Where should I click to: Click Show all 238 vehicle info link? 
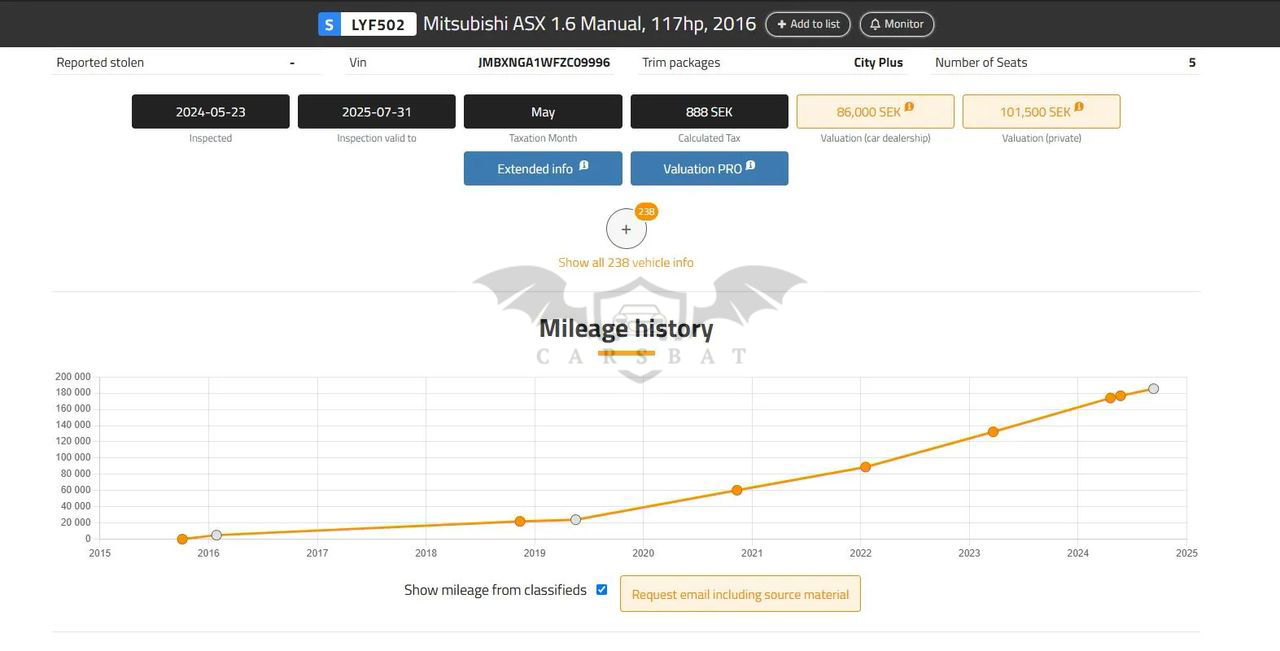tap(626, 263)
